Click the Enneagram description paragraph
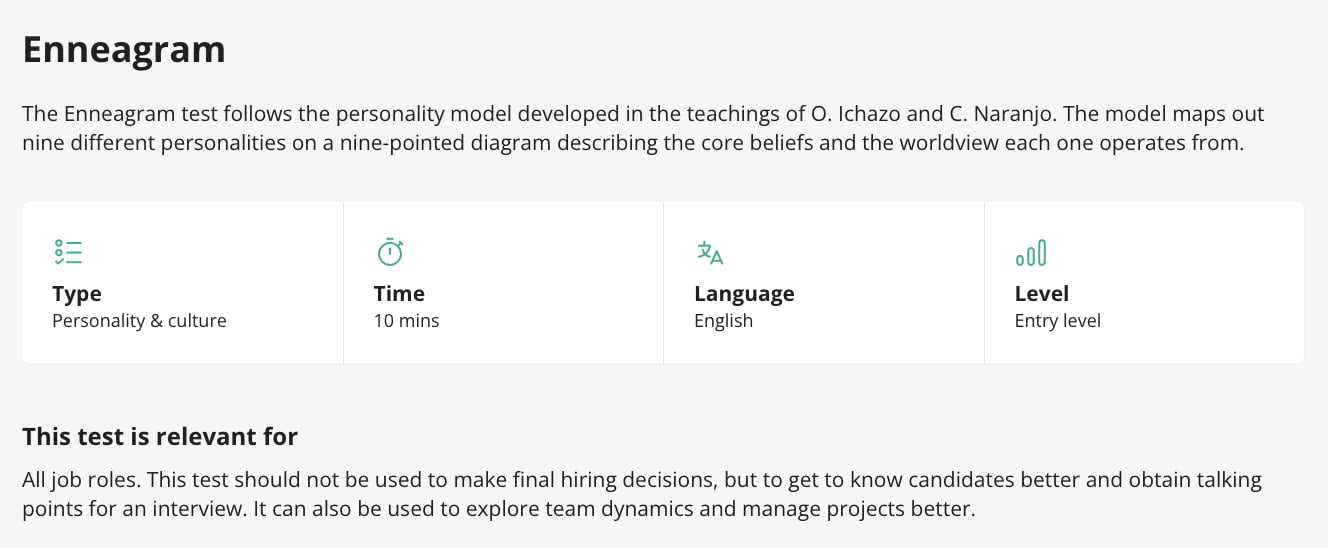1328x548 pixels. coord(643,128)
